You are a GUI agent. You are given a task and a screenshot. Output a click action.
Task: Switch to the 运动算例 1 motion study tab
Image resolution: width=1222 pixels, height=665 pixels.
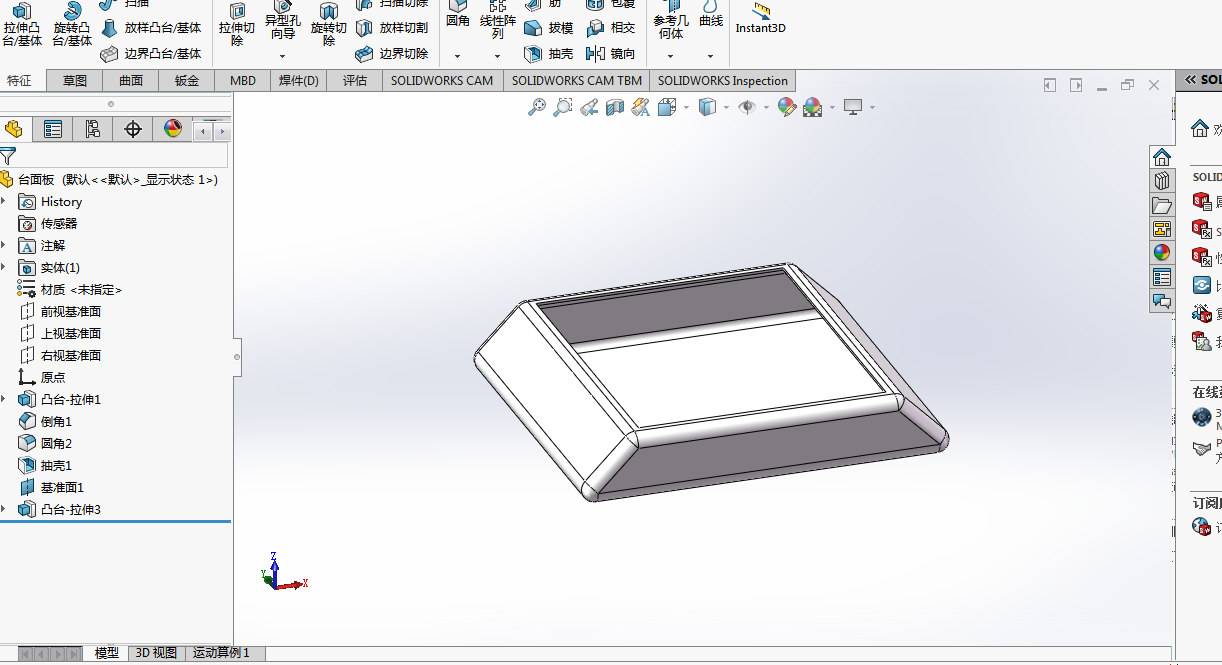coord(222,653)
